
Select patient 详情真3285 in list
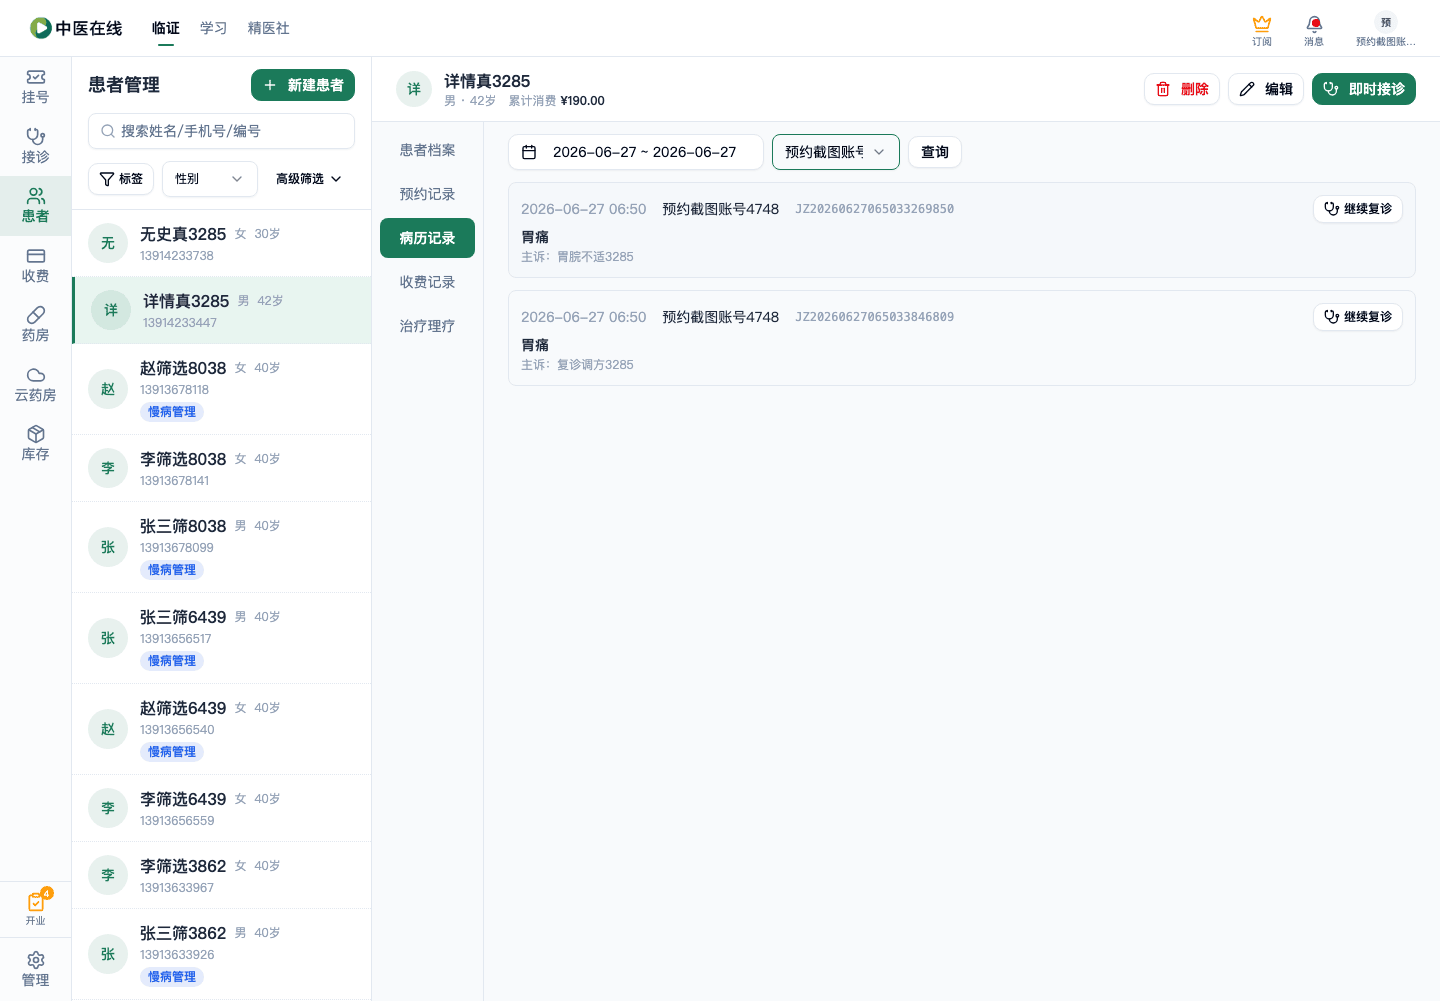tap(222, 310)
